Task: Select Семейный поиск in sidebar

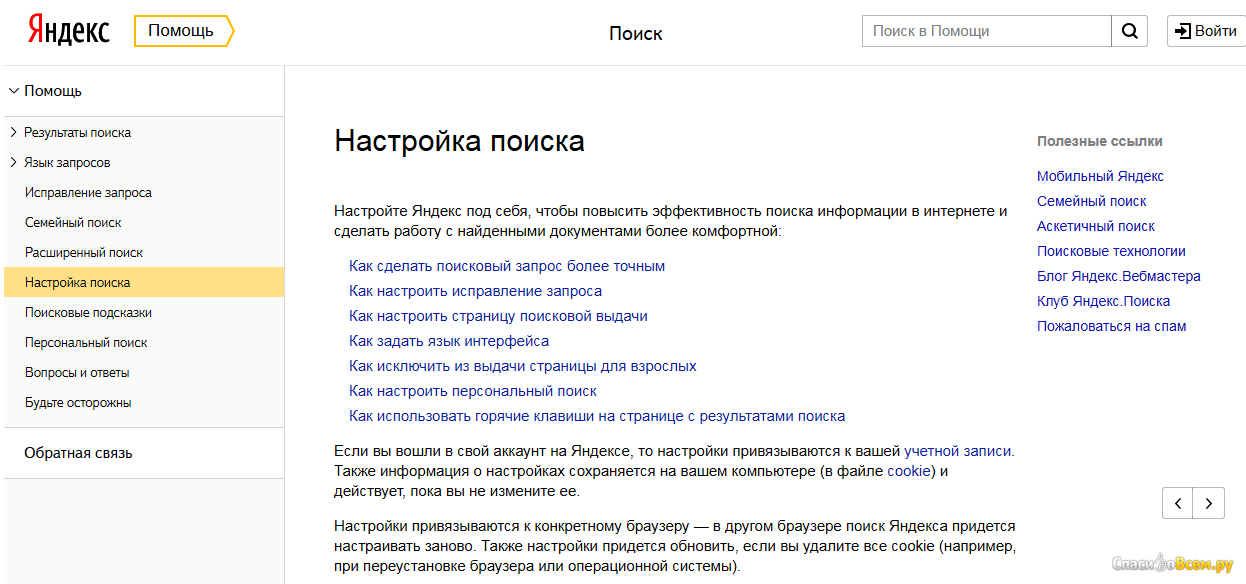Action: [73, 222]
